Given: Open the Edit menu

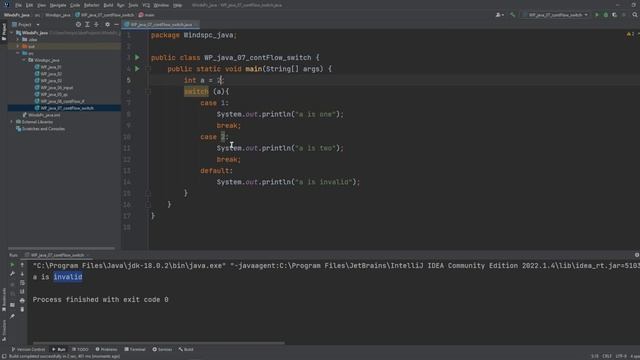Looking at the screenshot, I should click(x=29, y=5).
